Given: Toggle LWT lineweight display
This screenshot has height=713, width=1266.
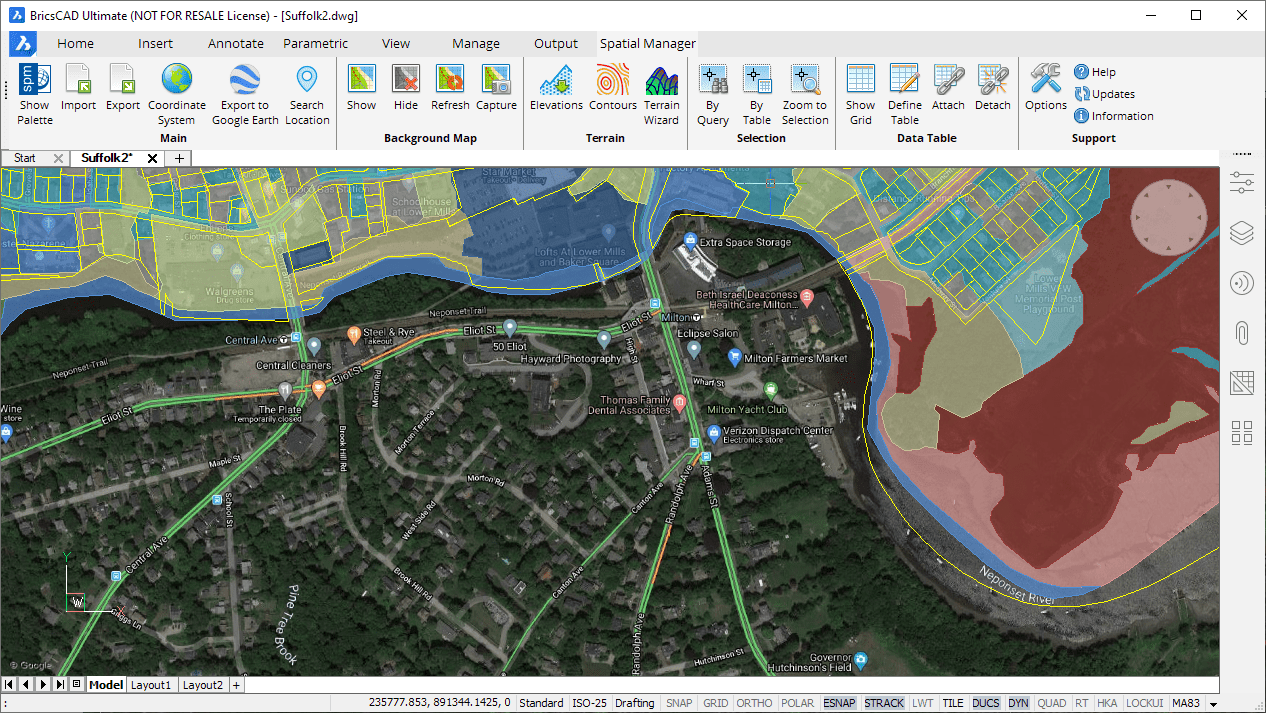Looking at the screenshot, I should click(922, 703).
